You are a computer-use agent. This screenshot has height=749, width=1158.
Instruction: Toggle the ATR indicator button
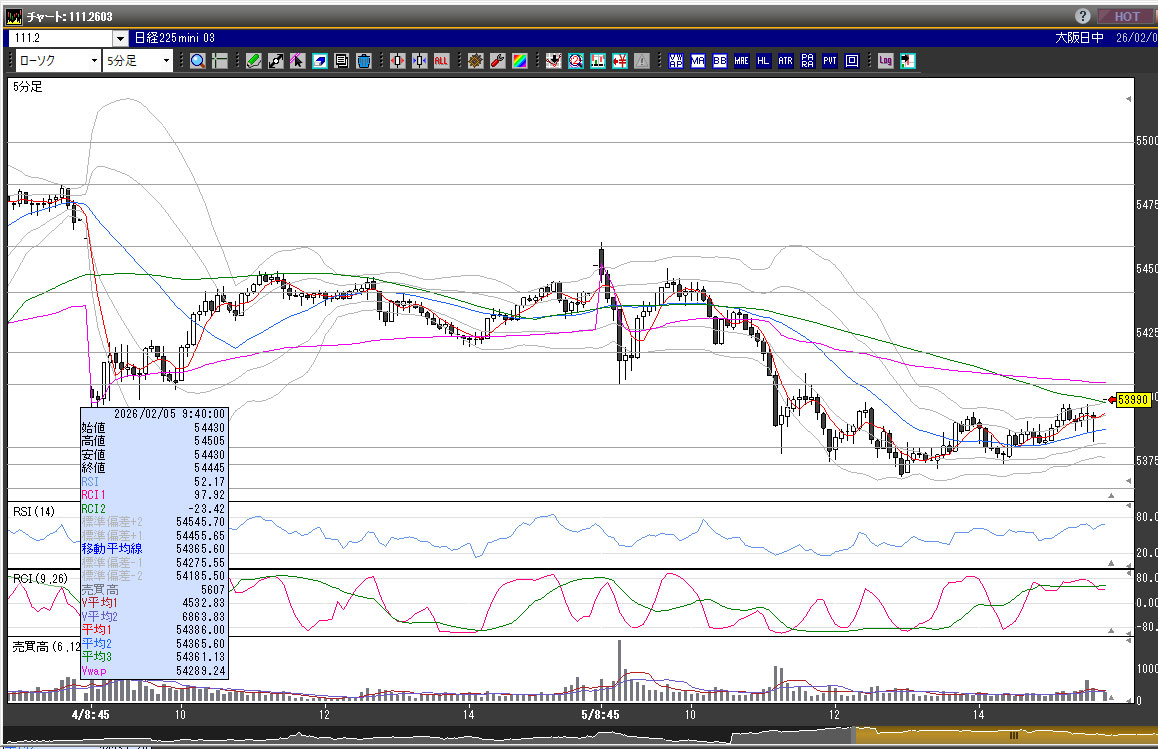click(785, 61)
